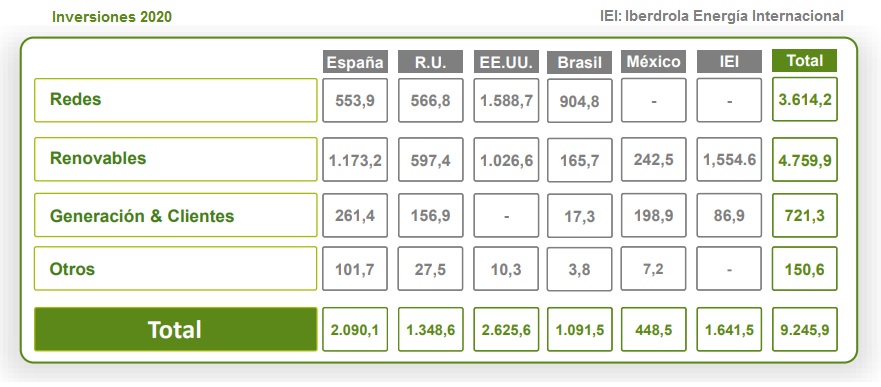Click the green Total row label
Viewport: 881px width, 387px height.
point(176,329)
